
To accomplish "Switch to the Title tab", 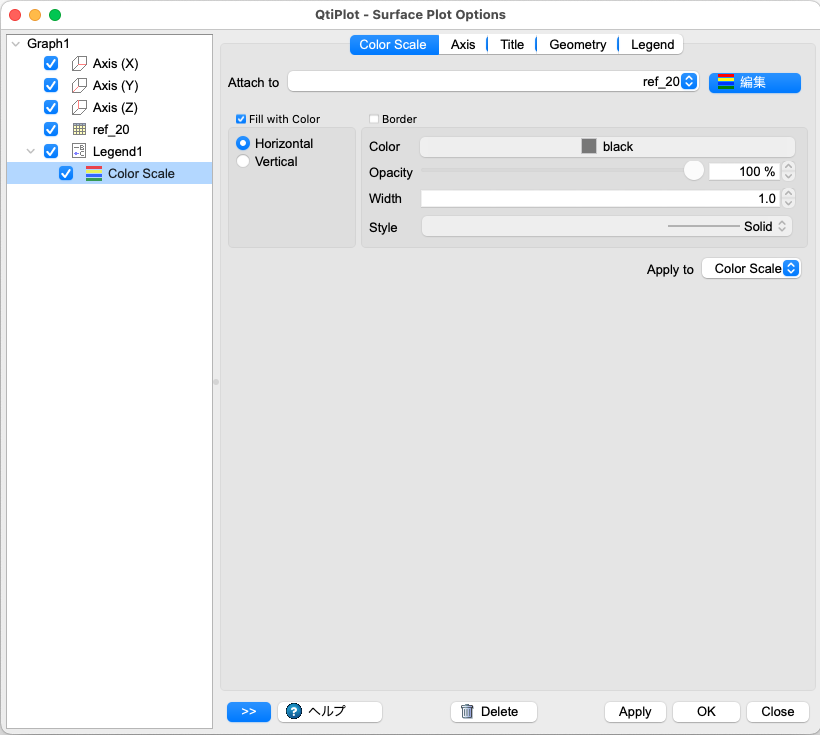I will coord(512,44).
